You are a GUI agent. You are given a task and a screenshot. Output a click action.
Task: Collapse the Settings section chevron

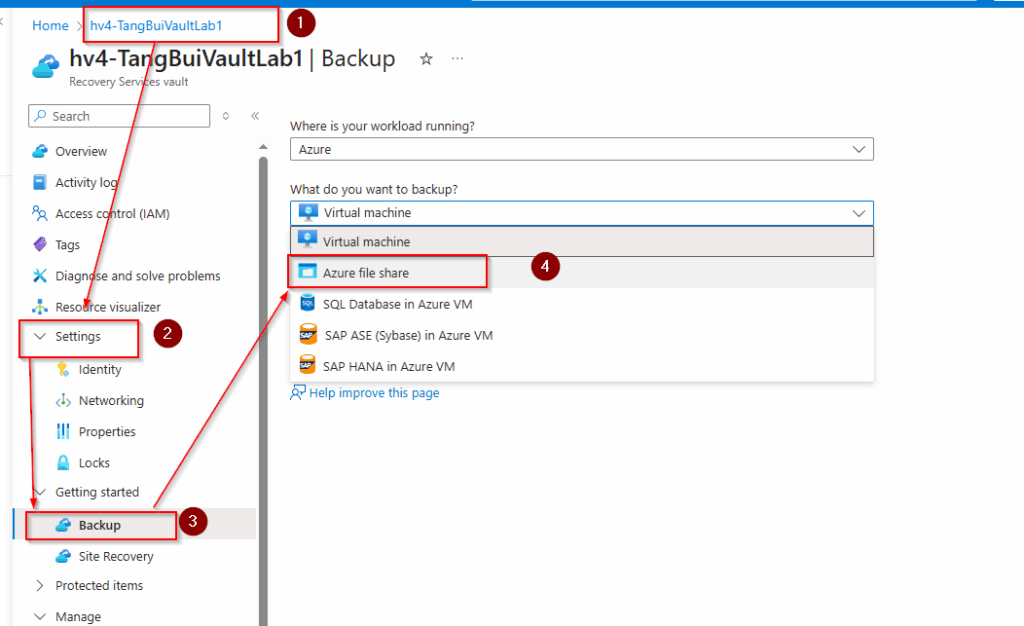(x=40, y=336)
